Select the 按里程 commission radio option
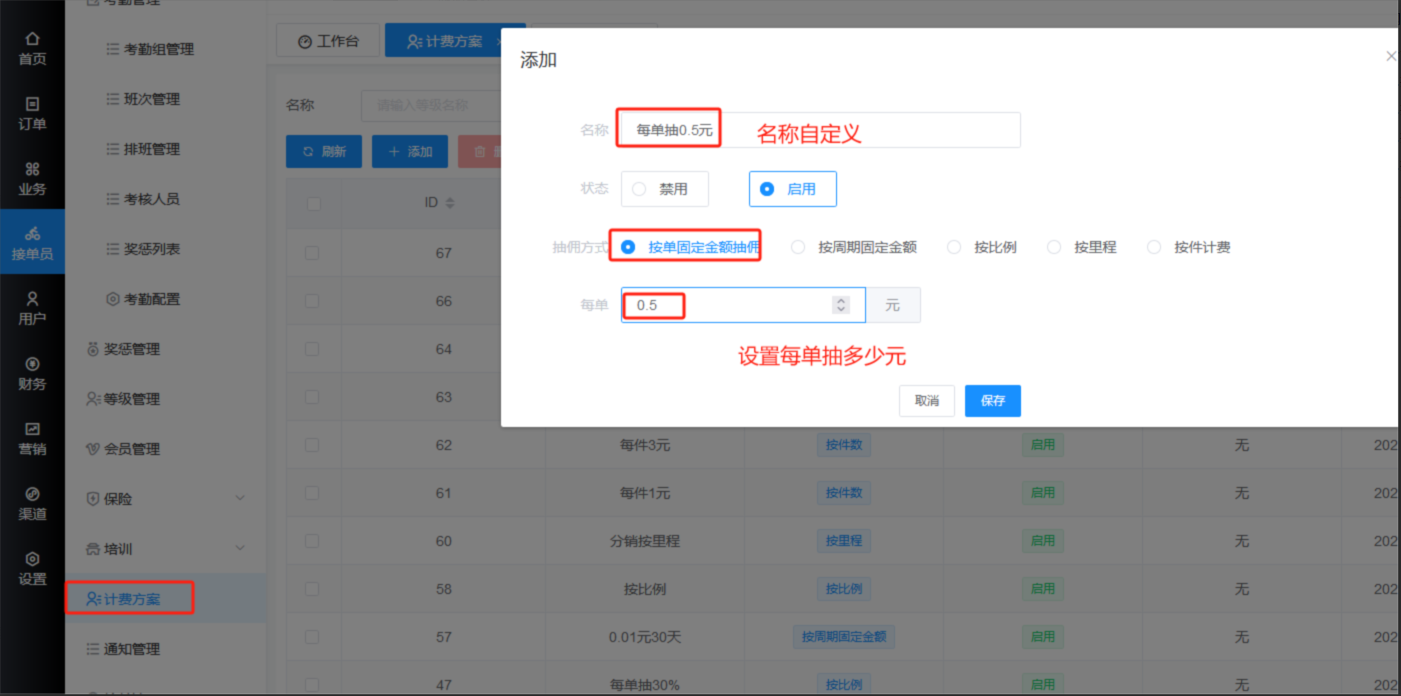Image resolution: width=1401 pixels, height=696 pixels. coord(1054,247)
